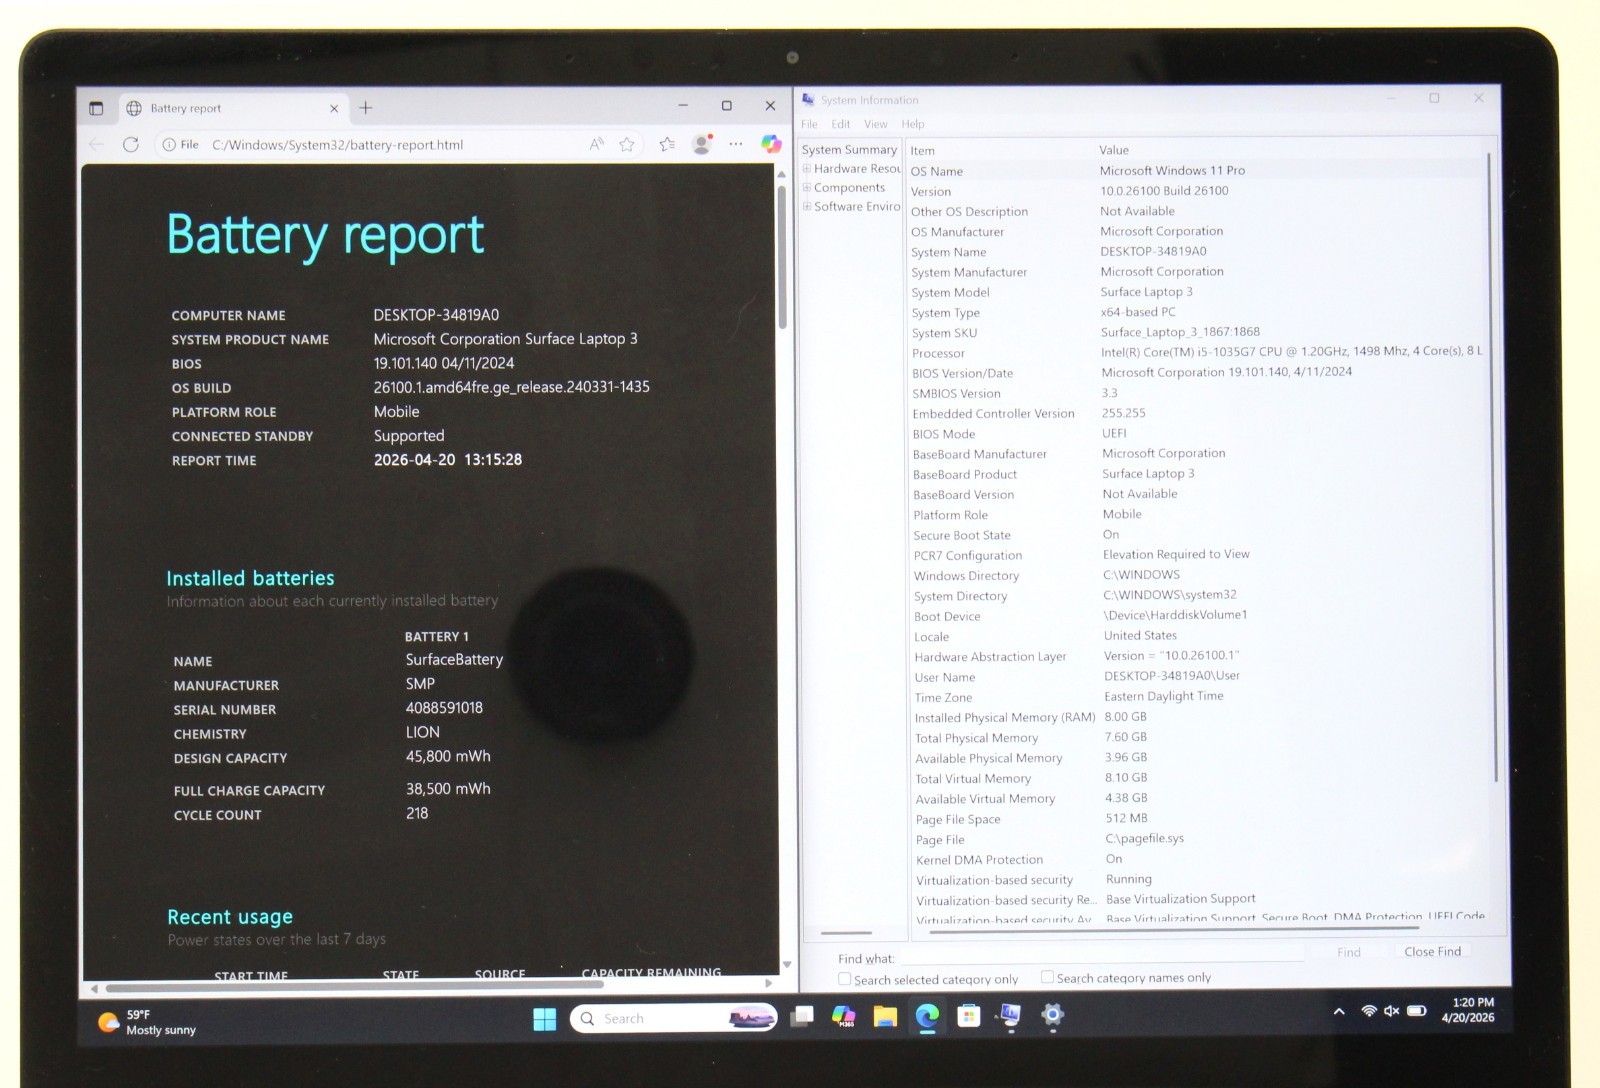Open File Explorer from the taskbar
Image resolution: width=1600 pixels, height=1088 pixels.
pyautogui.click(x=885, y=1017)
